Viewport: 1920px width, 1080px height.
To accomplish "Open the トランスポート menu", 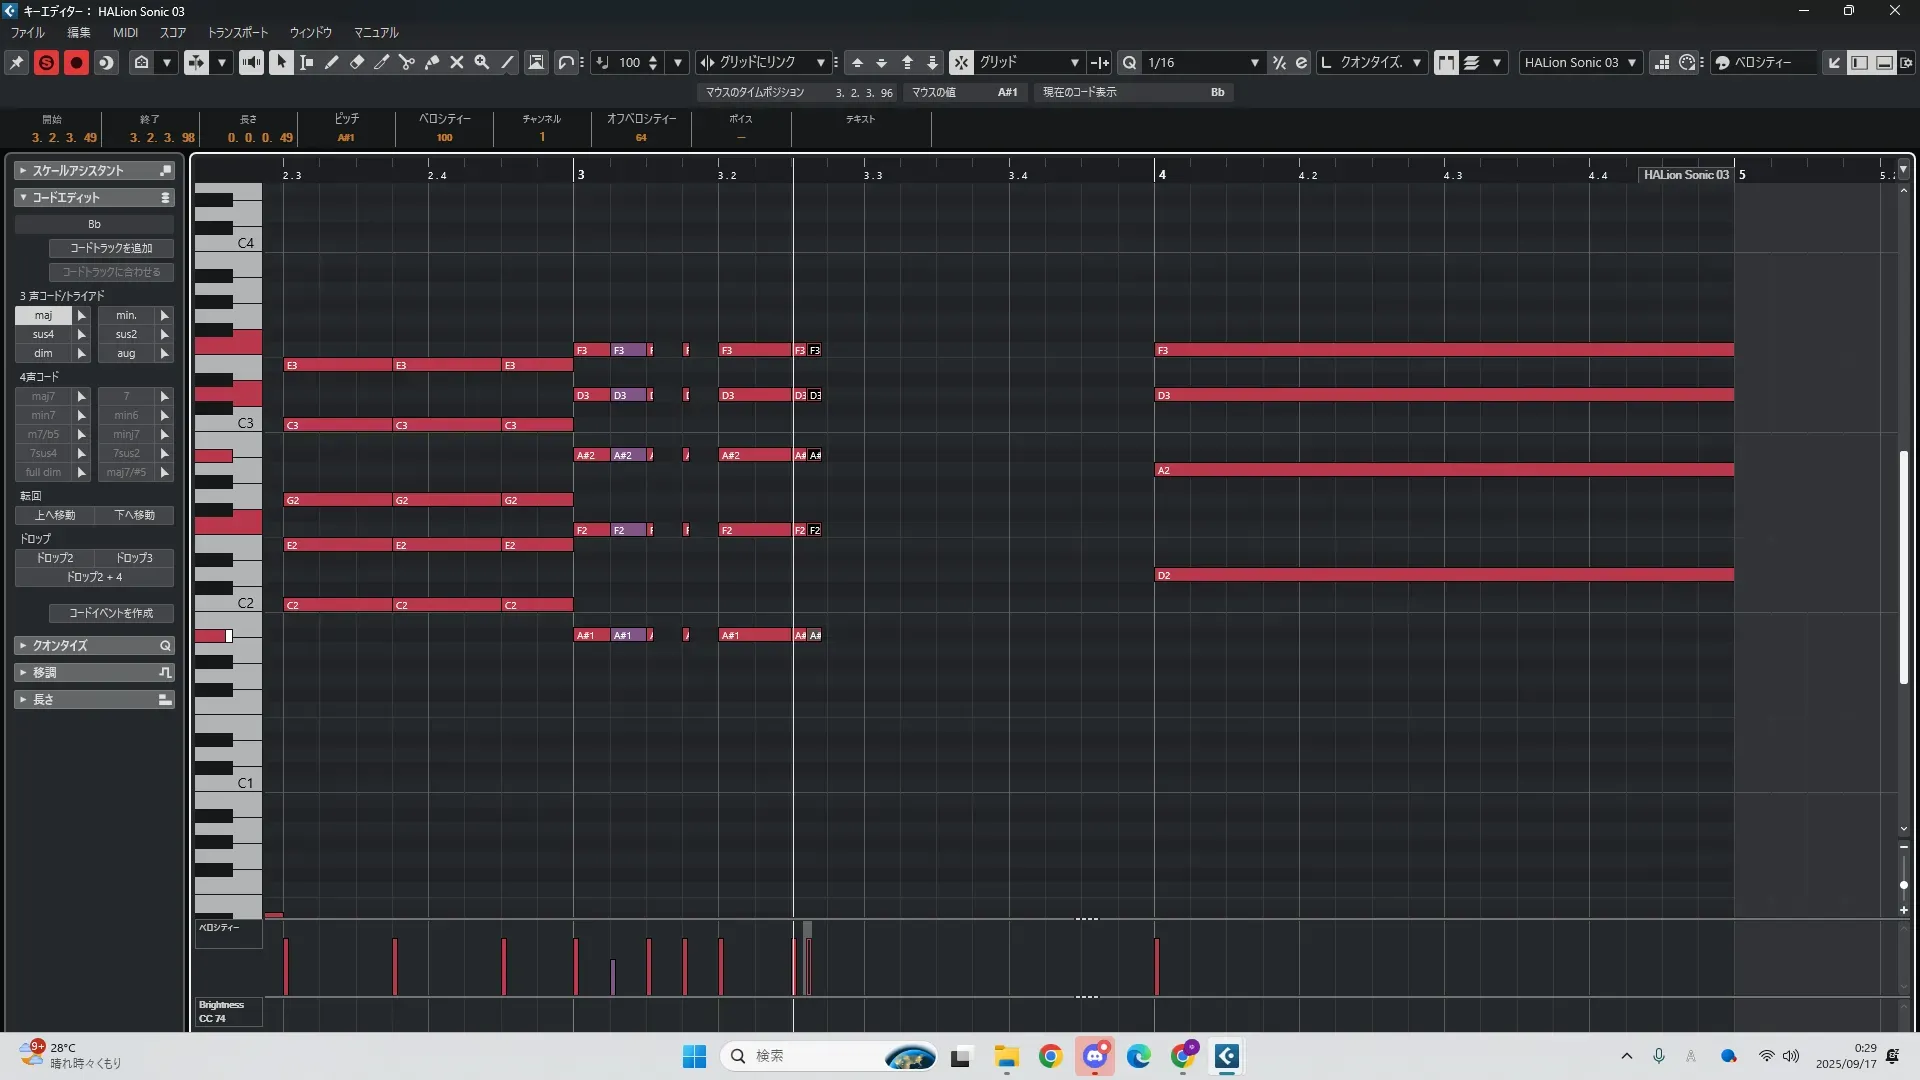I will pyautogui.click(x=238, y=32).
